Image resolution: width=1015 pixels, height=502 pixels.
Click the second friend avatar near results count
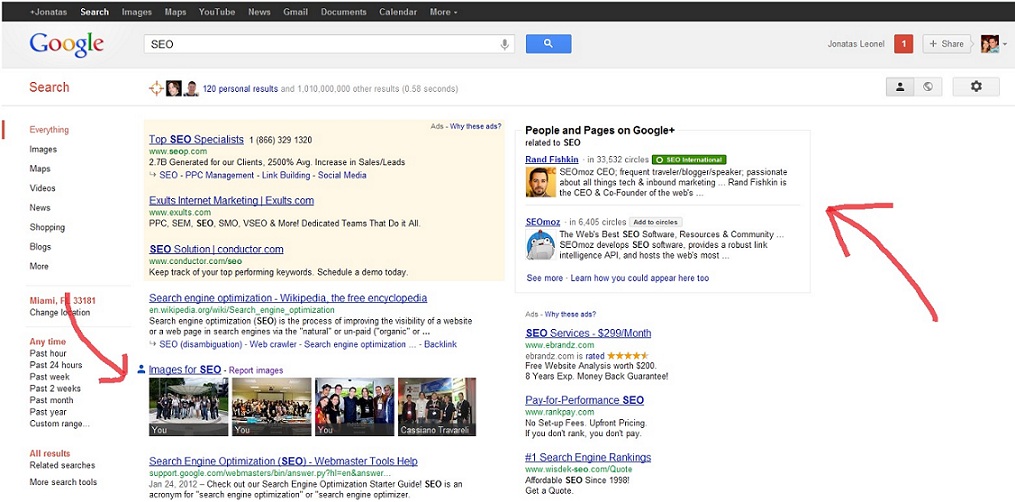(190, 89)
